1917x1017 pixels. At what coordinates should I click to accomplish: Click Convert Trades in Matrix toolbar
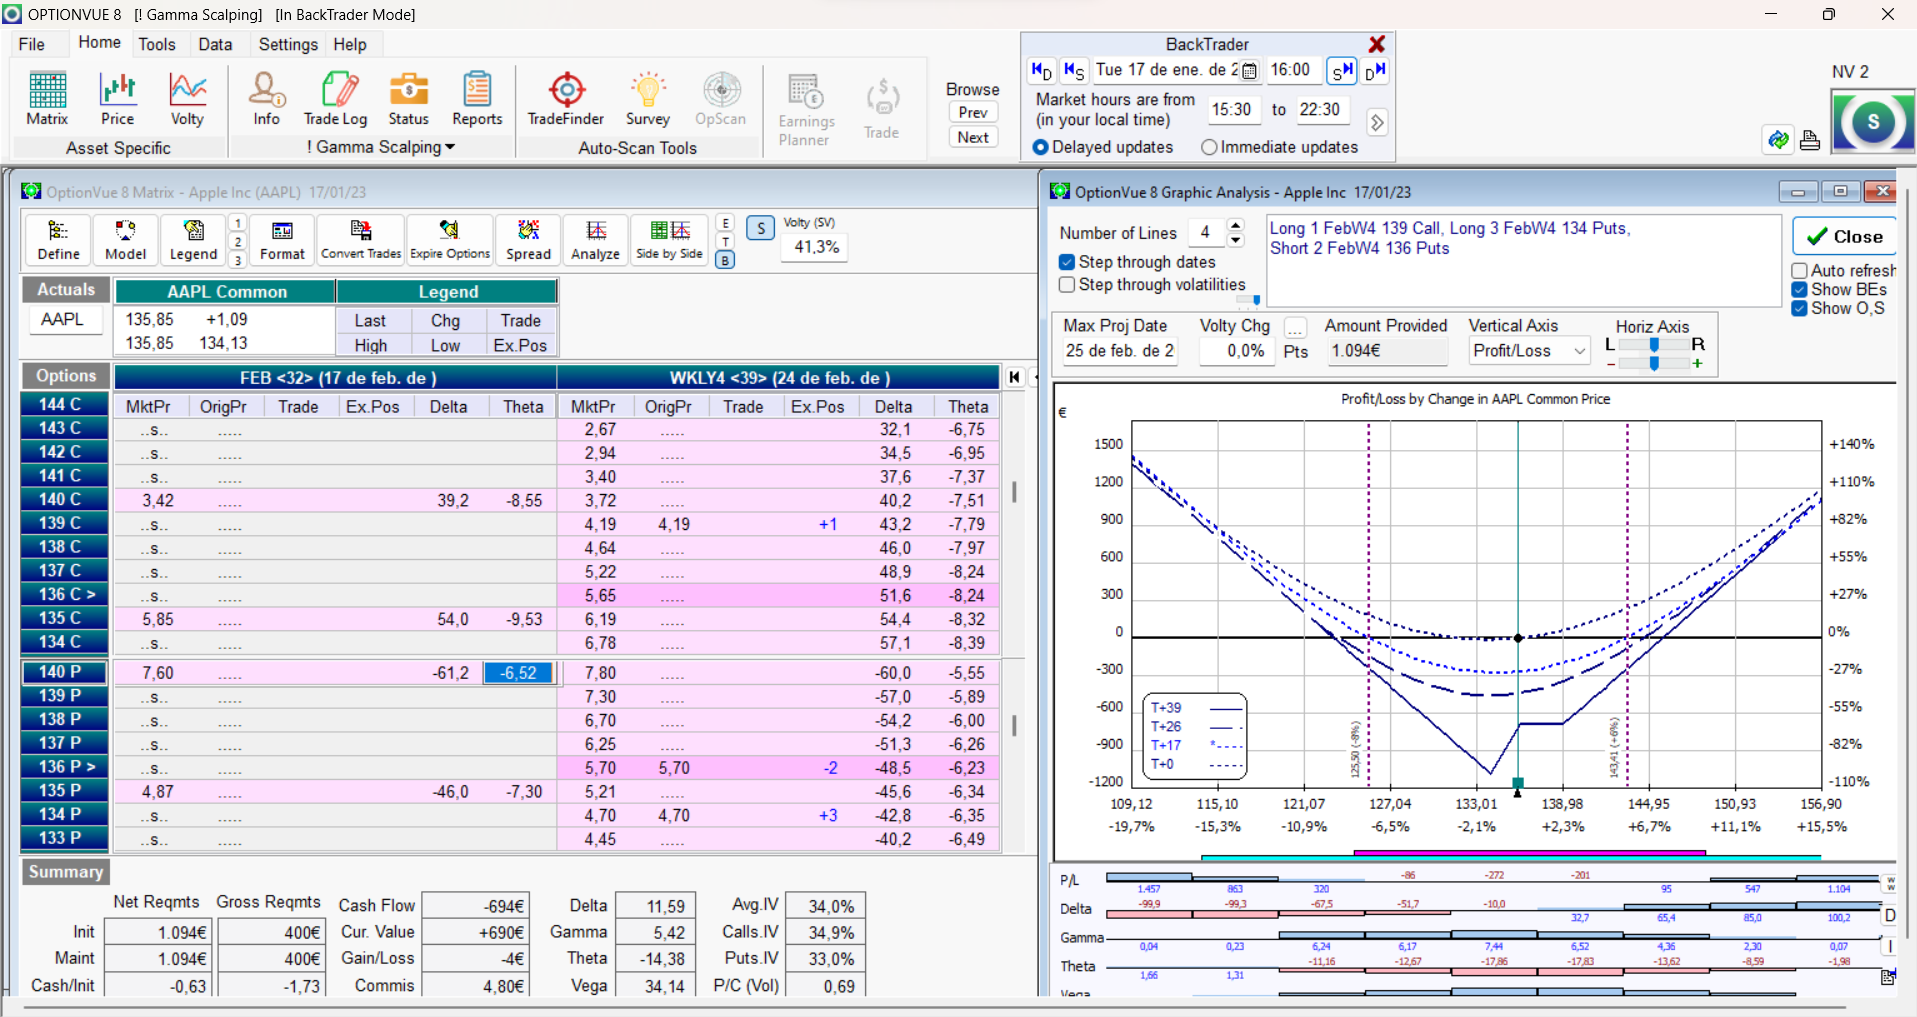pos(361,241)
